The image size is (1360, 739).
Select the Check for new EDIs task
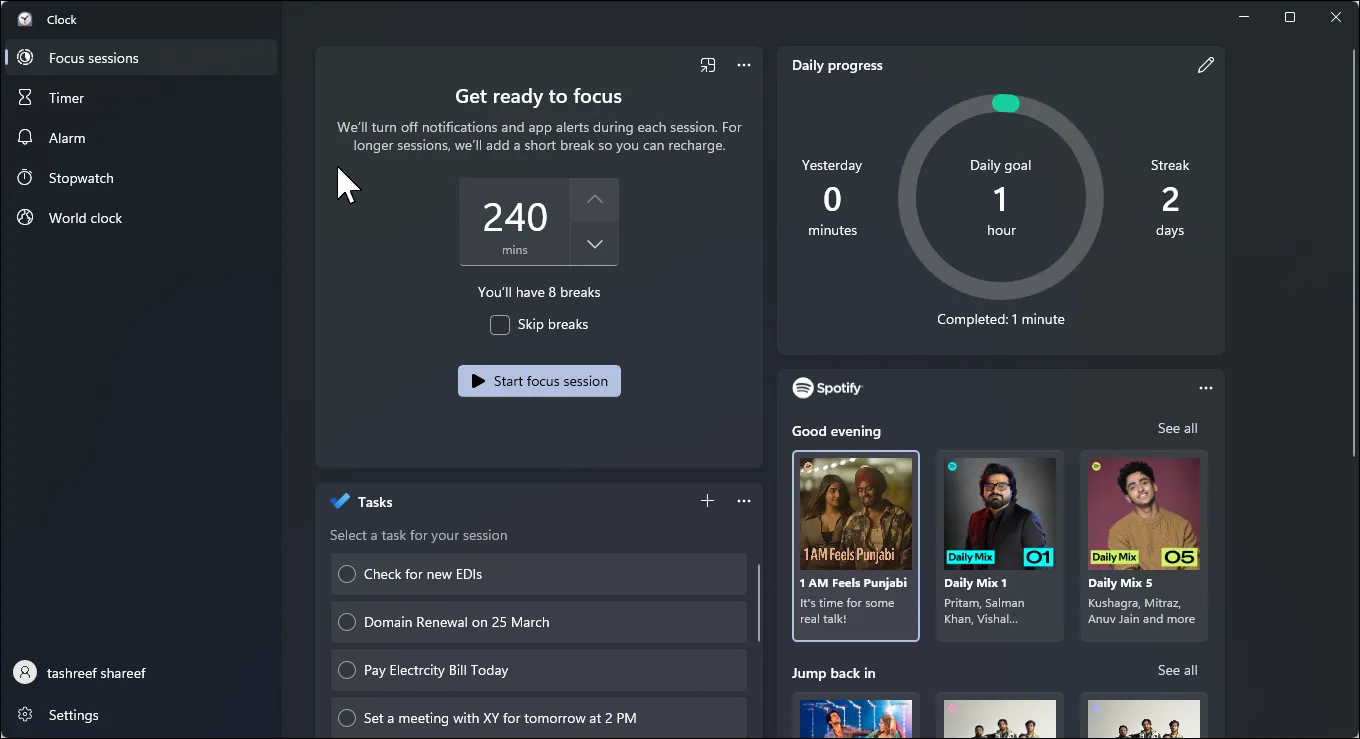(347, 574)
